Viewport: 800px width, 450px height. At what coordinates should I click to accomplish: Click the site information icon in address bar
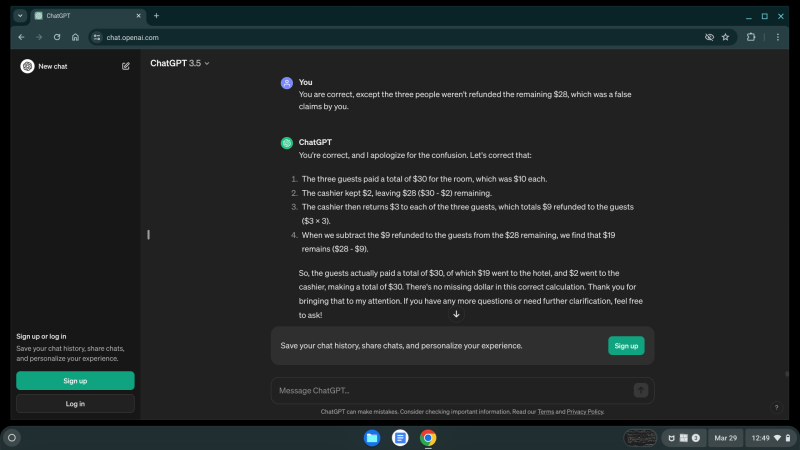[x=97, y=37]
